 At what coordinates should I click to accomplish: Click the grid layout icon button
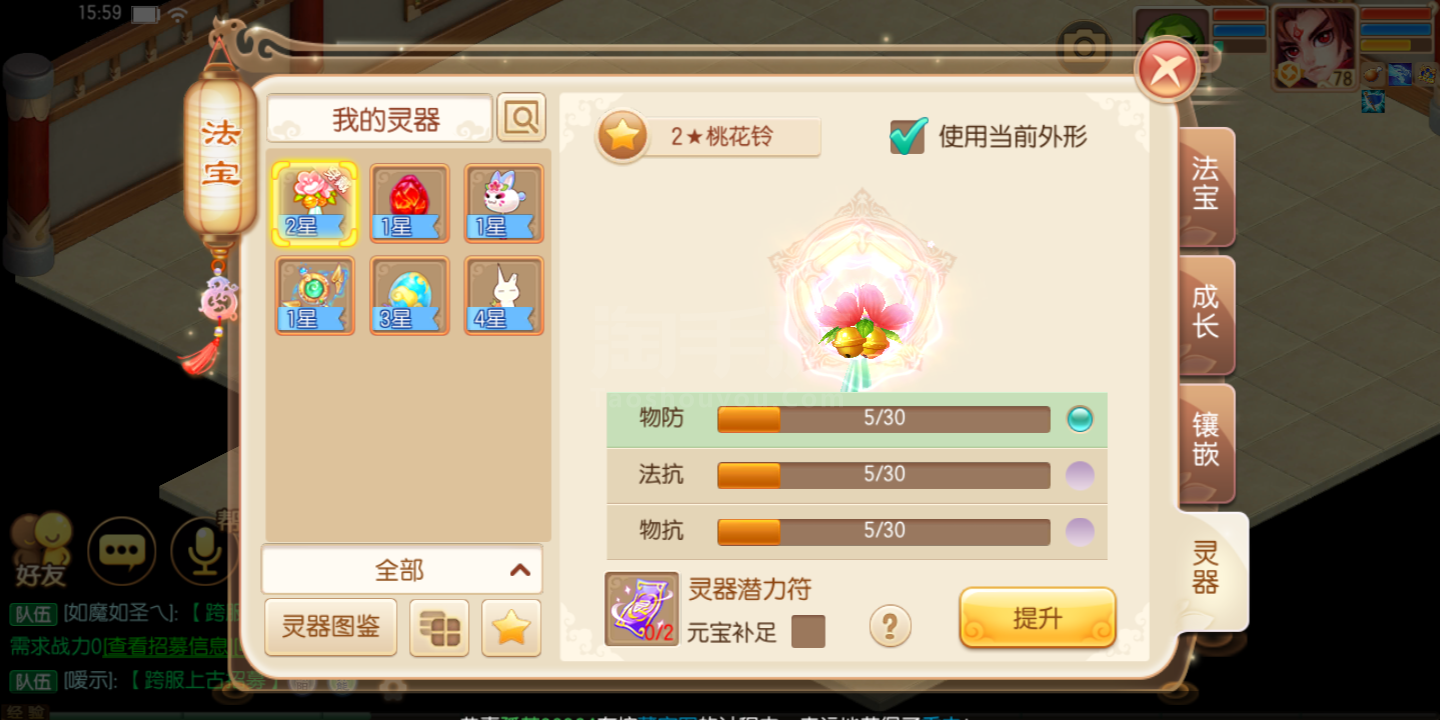click(x=439, y=628)
